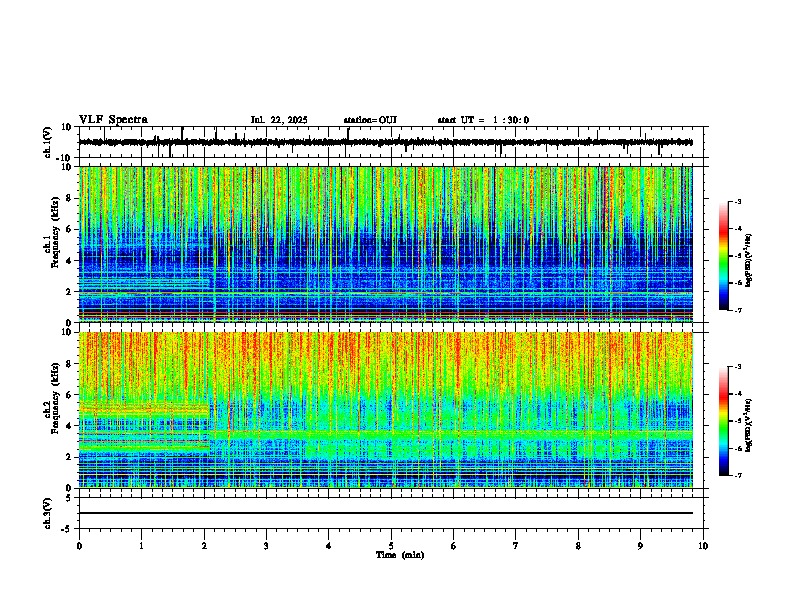Click the ch.2 PSD color scale bar
The width and height of the screenshot is (792, 612).
click(x=724, y=421)
